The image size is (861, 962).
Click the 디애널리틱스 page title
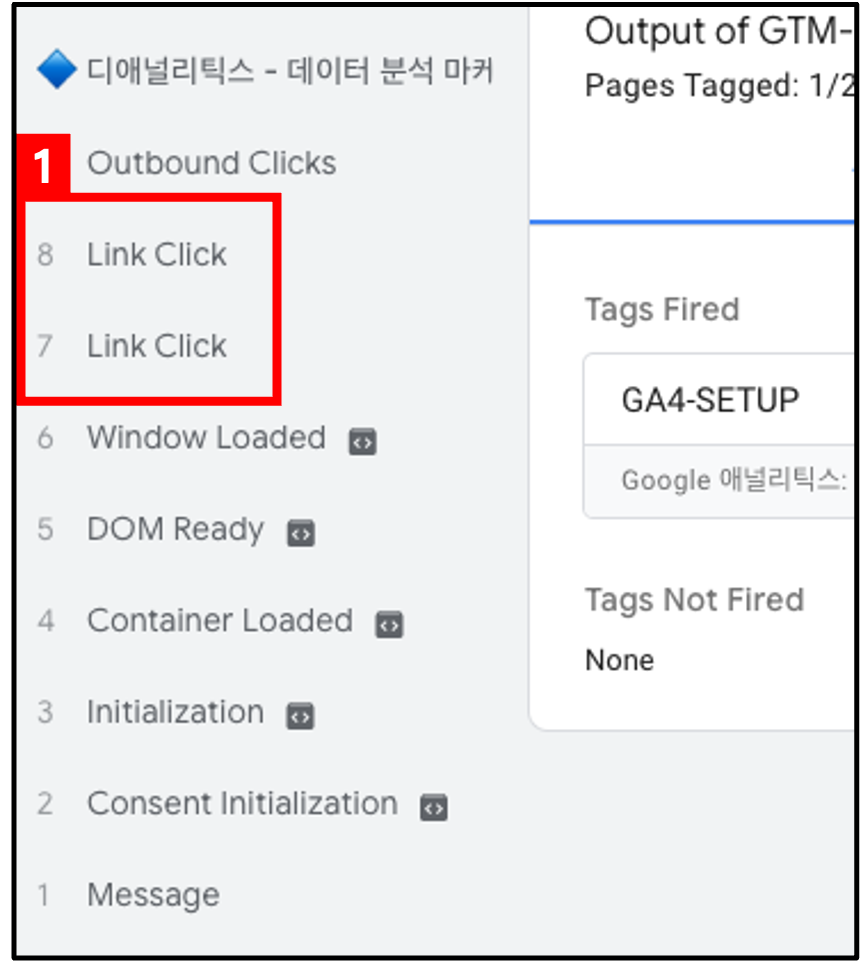click(290, 70)
